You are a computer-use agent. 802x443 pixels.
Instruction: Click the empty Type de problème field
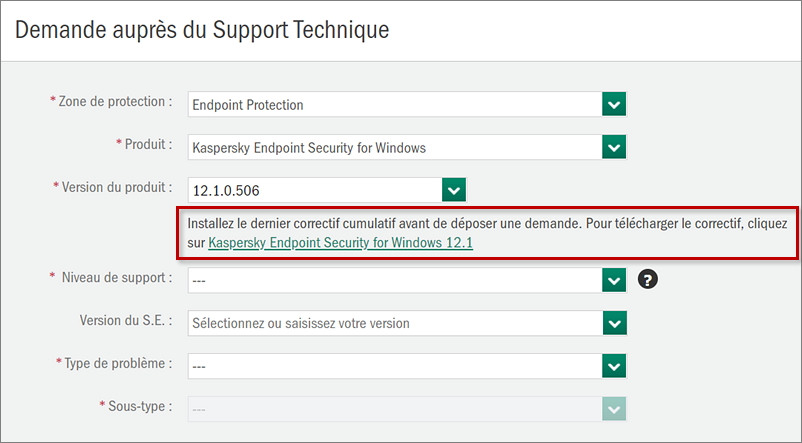[395, 366]
